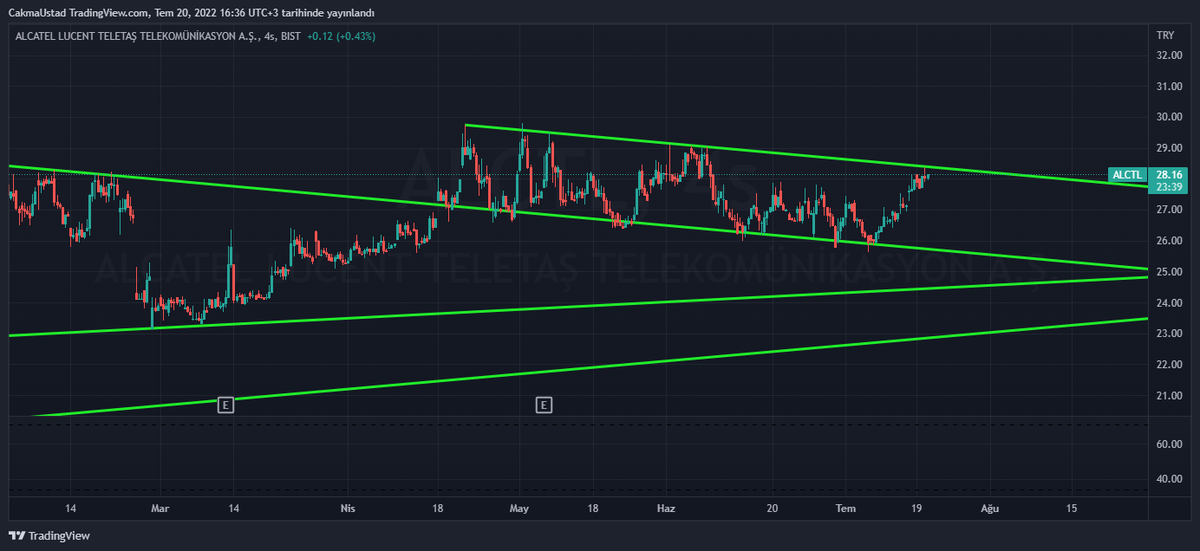This screenshot has width=1200, height=551.
Task: Click the 24.00 price axis label
Action: 1168,303
